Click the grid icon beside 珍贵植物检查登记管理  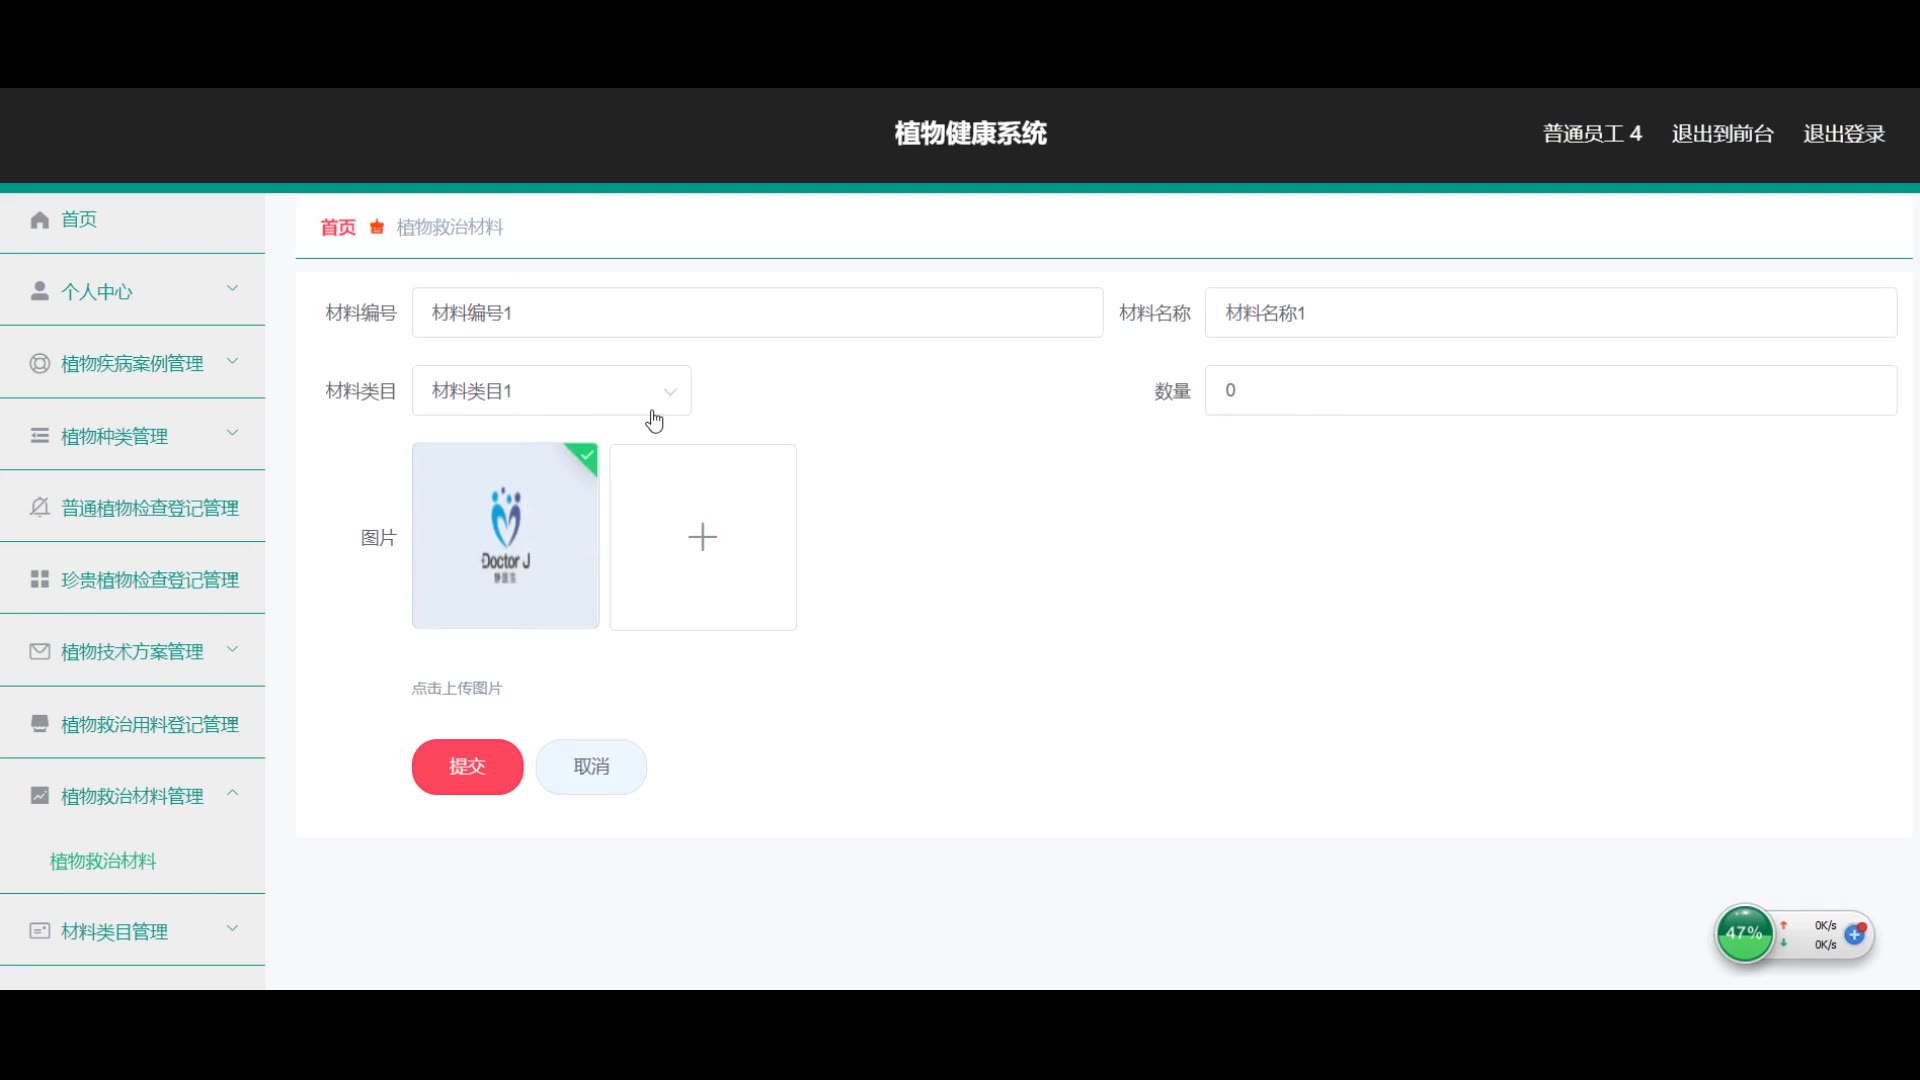click(x=39, y=580)
